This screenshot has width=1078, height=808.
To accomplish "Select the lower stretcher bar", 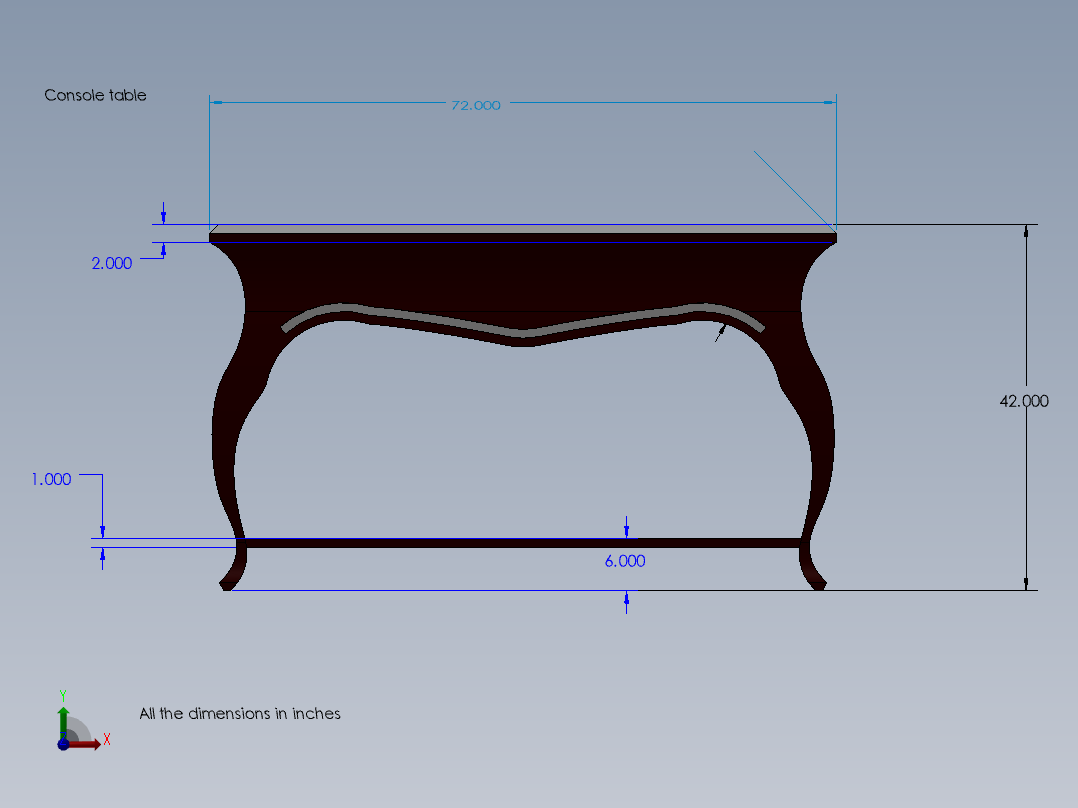I will (522, 543).
